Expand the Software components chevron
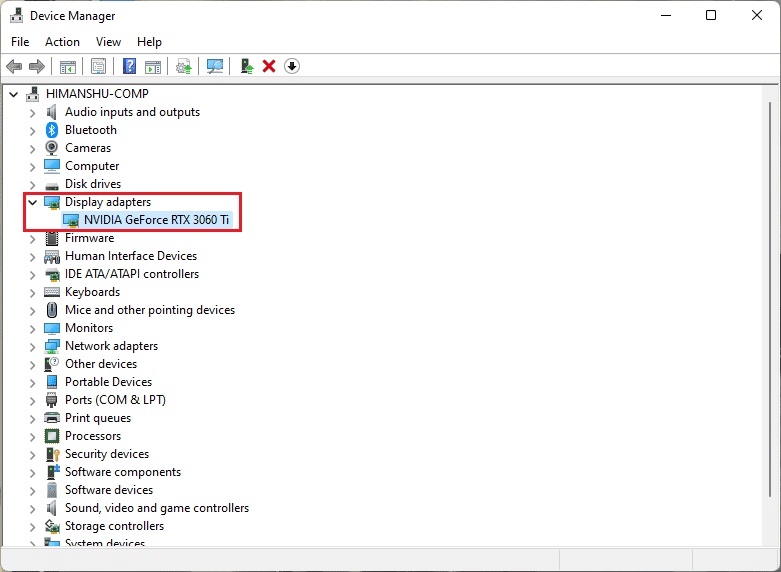Viewport: 781px width, 572px height. click(33, 472)
